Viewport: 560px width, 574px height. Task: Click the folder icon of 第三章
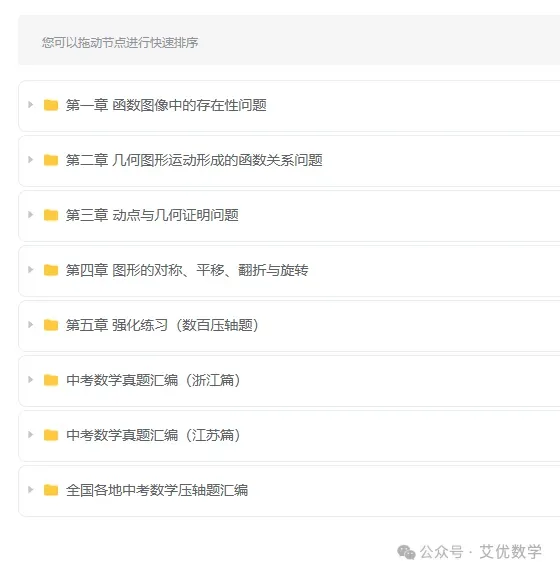coord(51,215)
